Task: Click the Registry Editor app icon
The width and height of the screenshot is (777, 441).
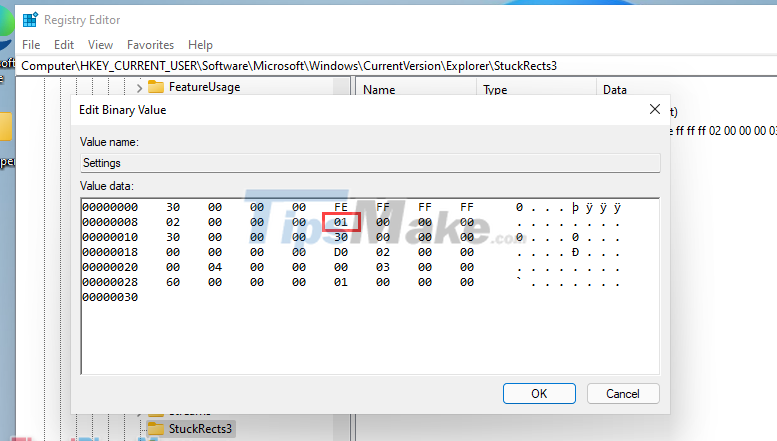Action: (30, 20)
